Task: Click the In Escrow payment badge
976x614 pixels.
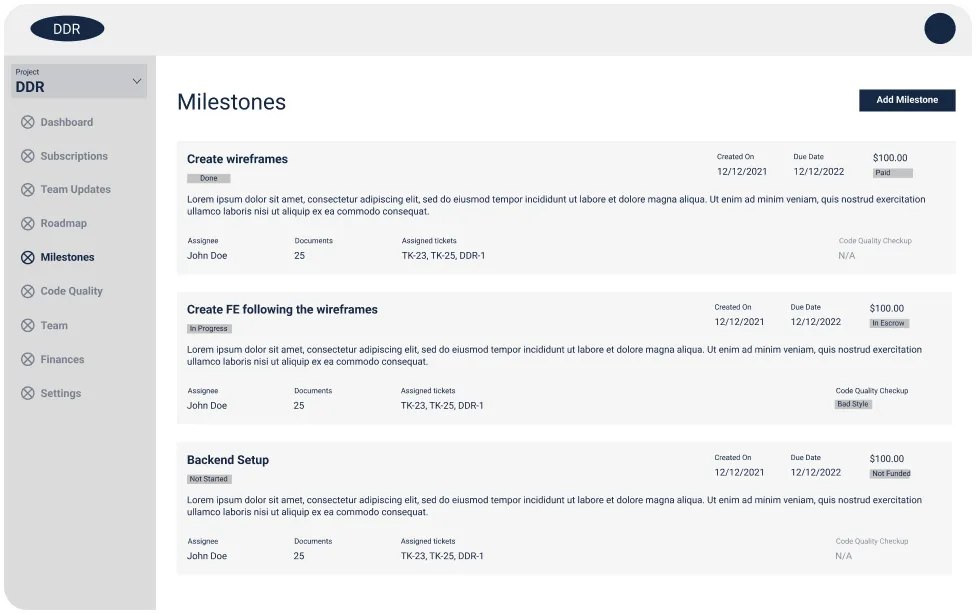Action: [889, 324]
